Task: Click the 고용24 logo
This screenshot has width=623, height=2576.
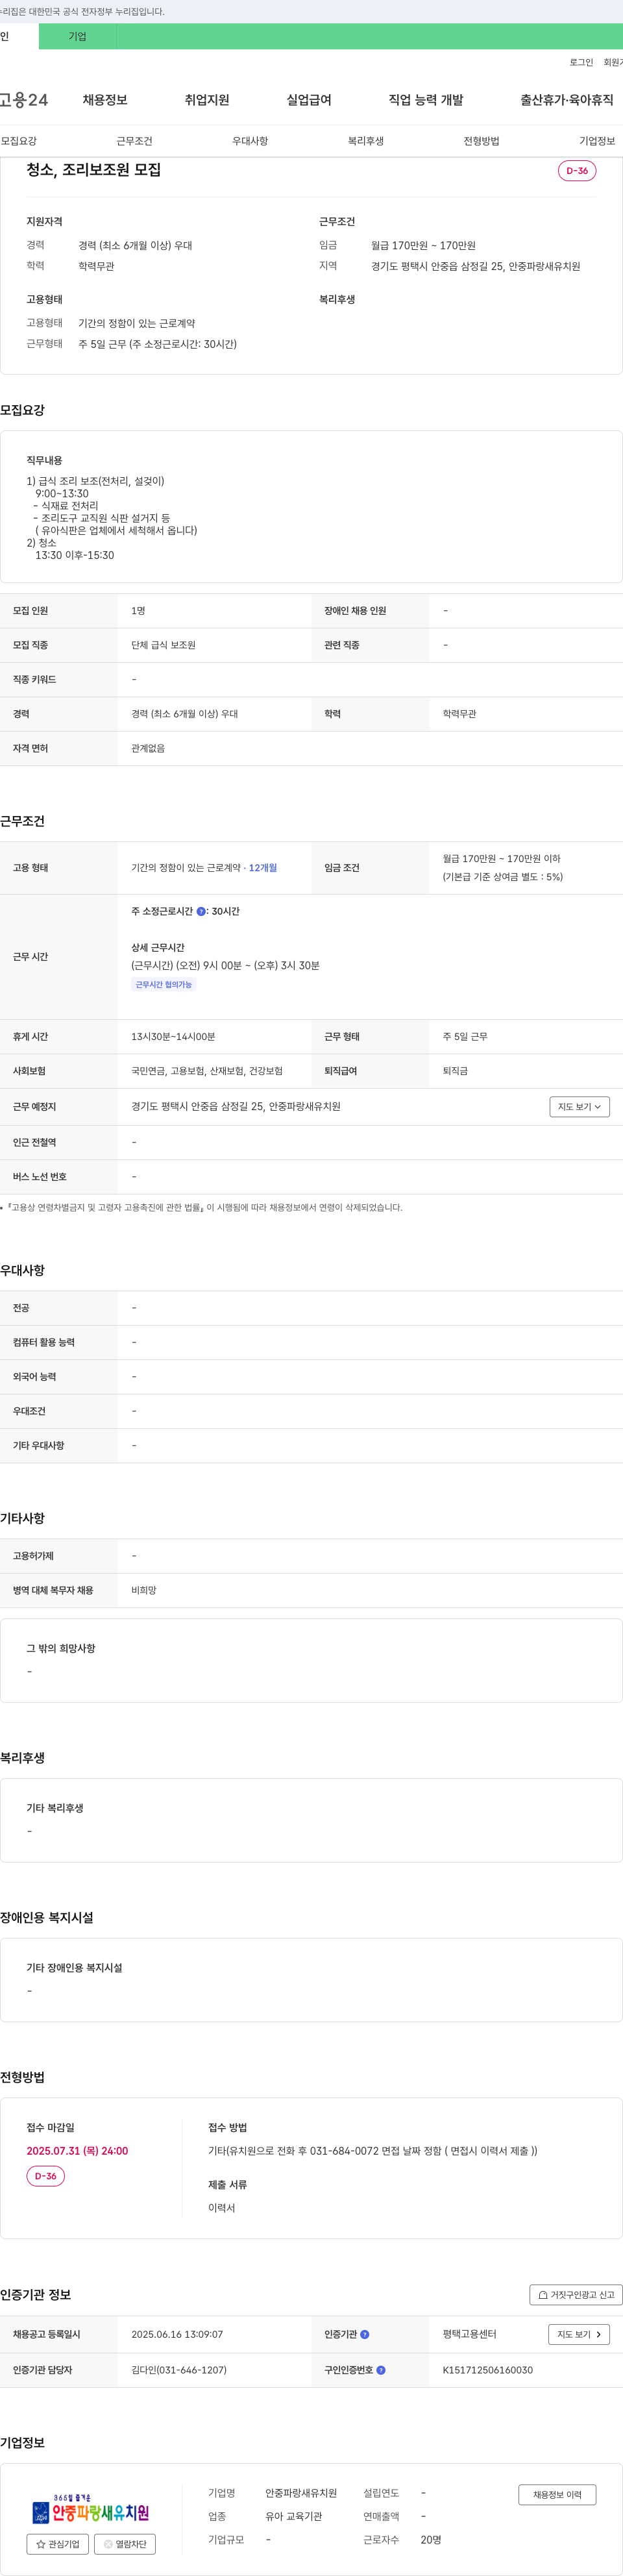Action: [x=24, y=100]
